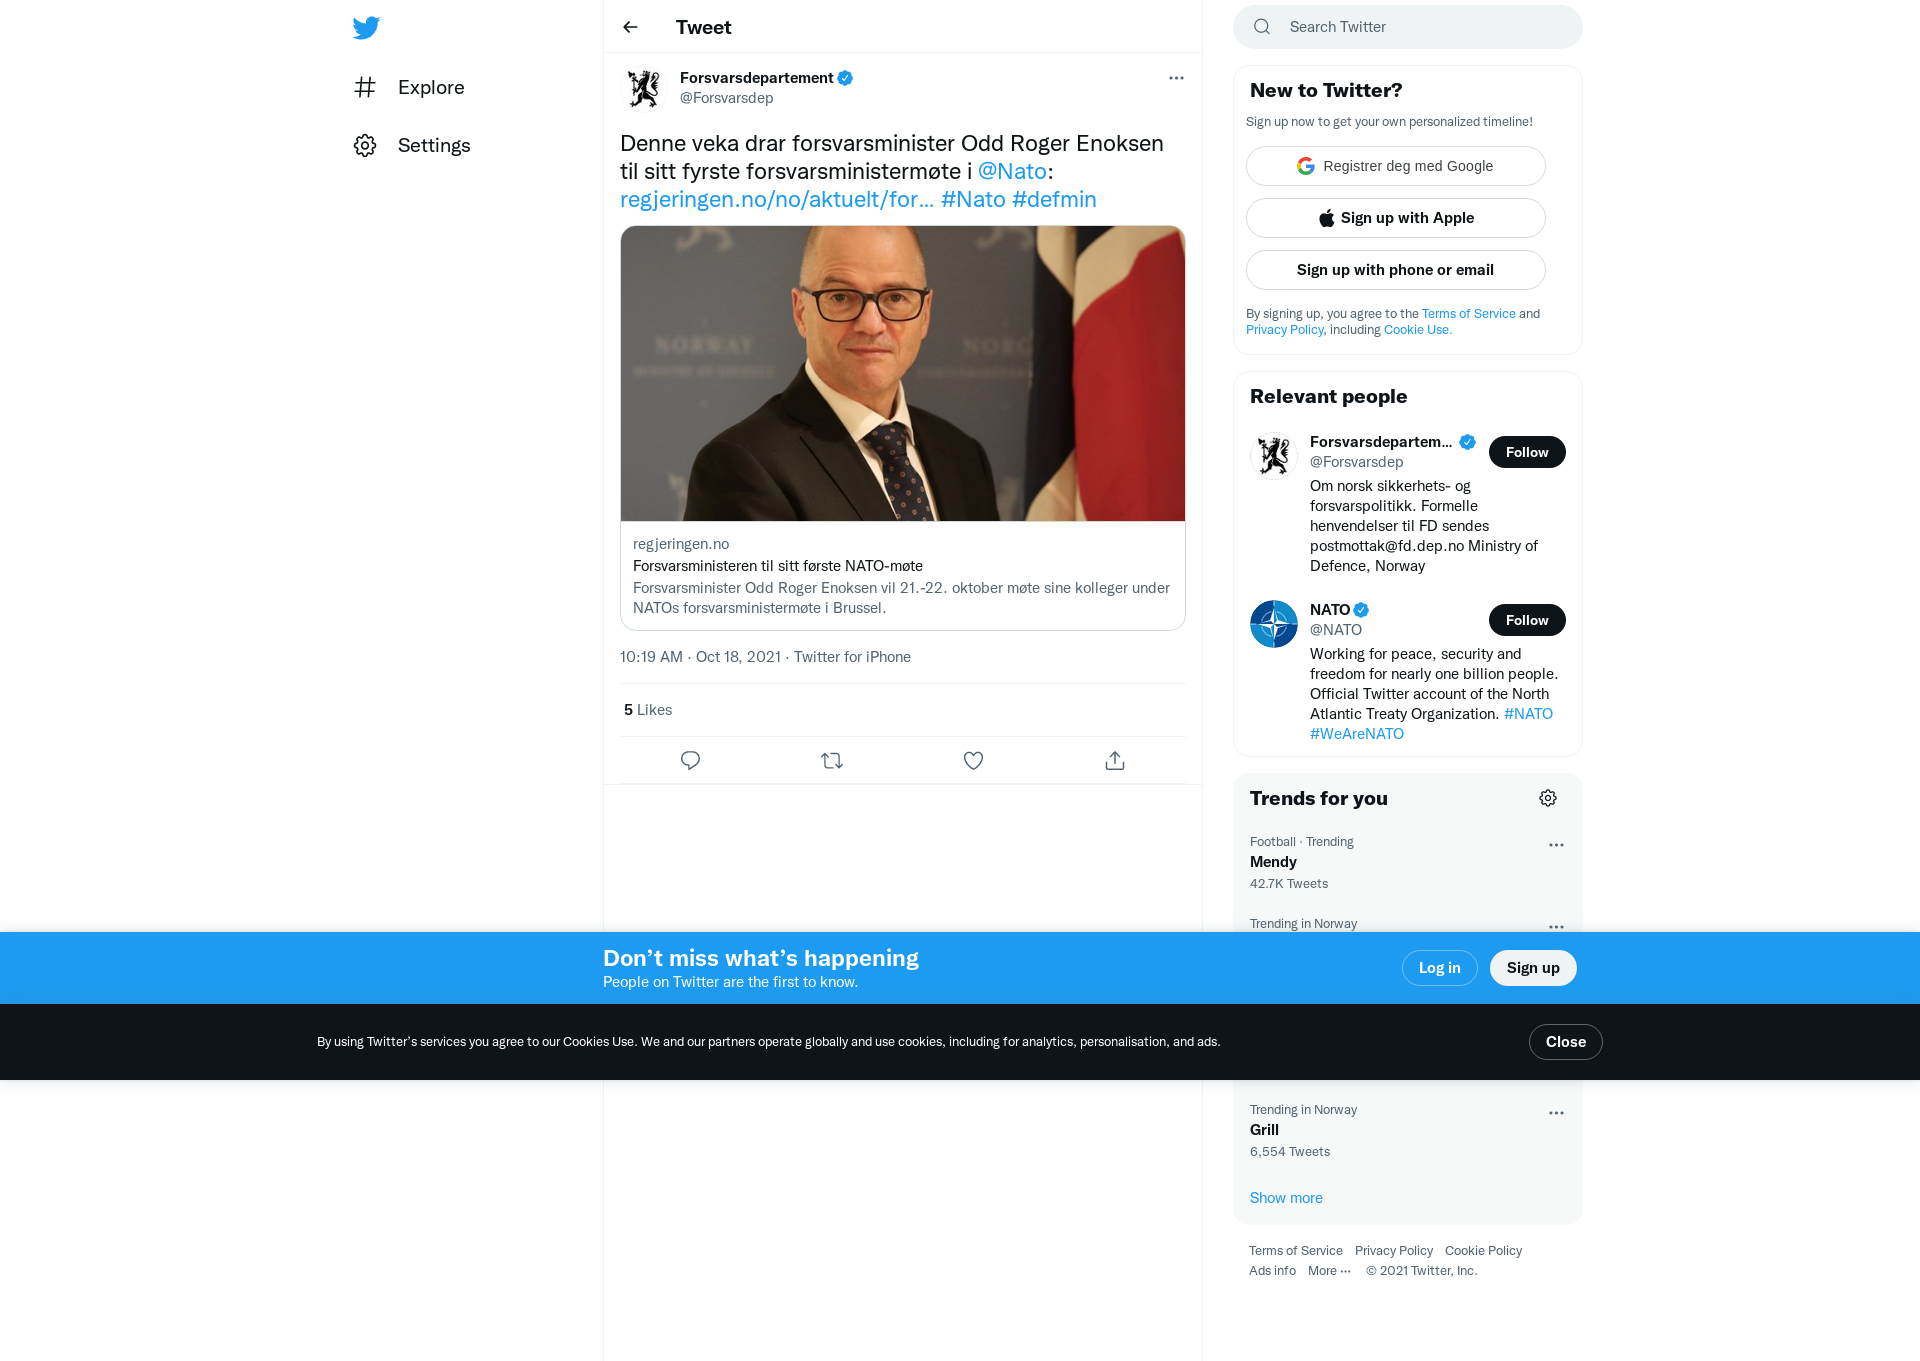
Task: Like the tweet with the heart icon
Action: [973, 761]
